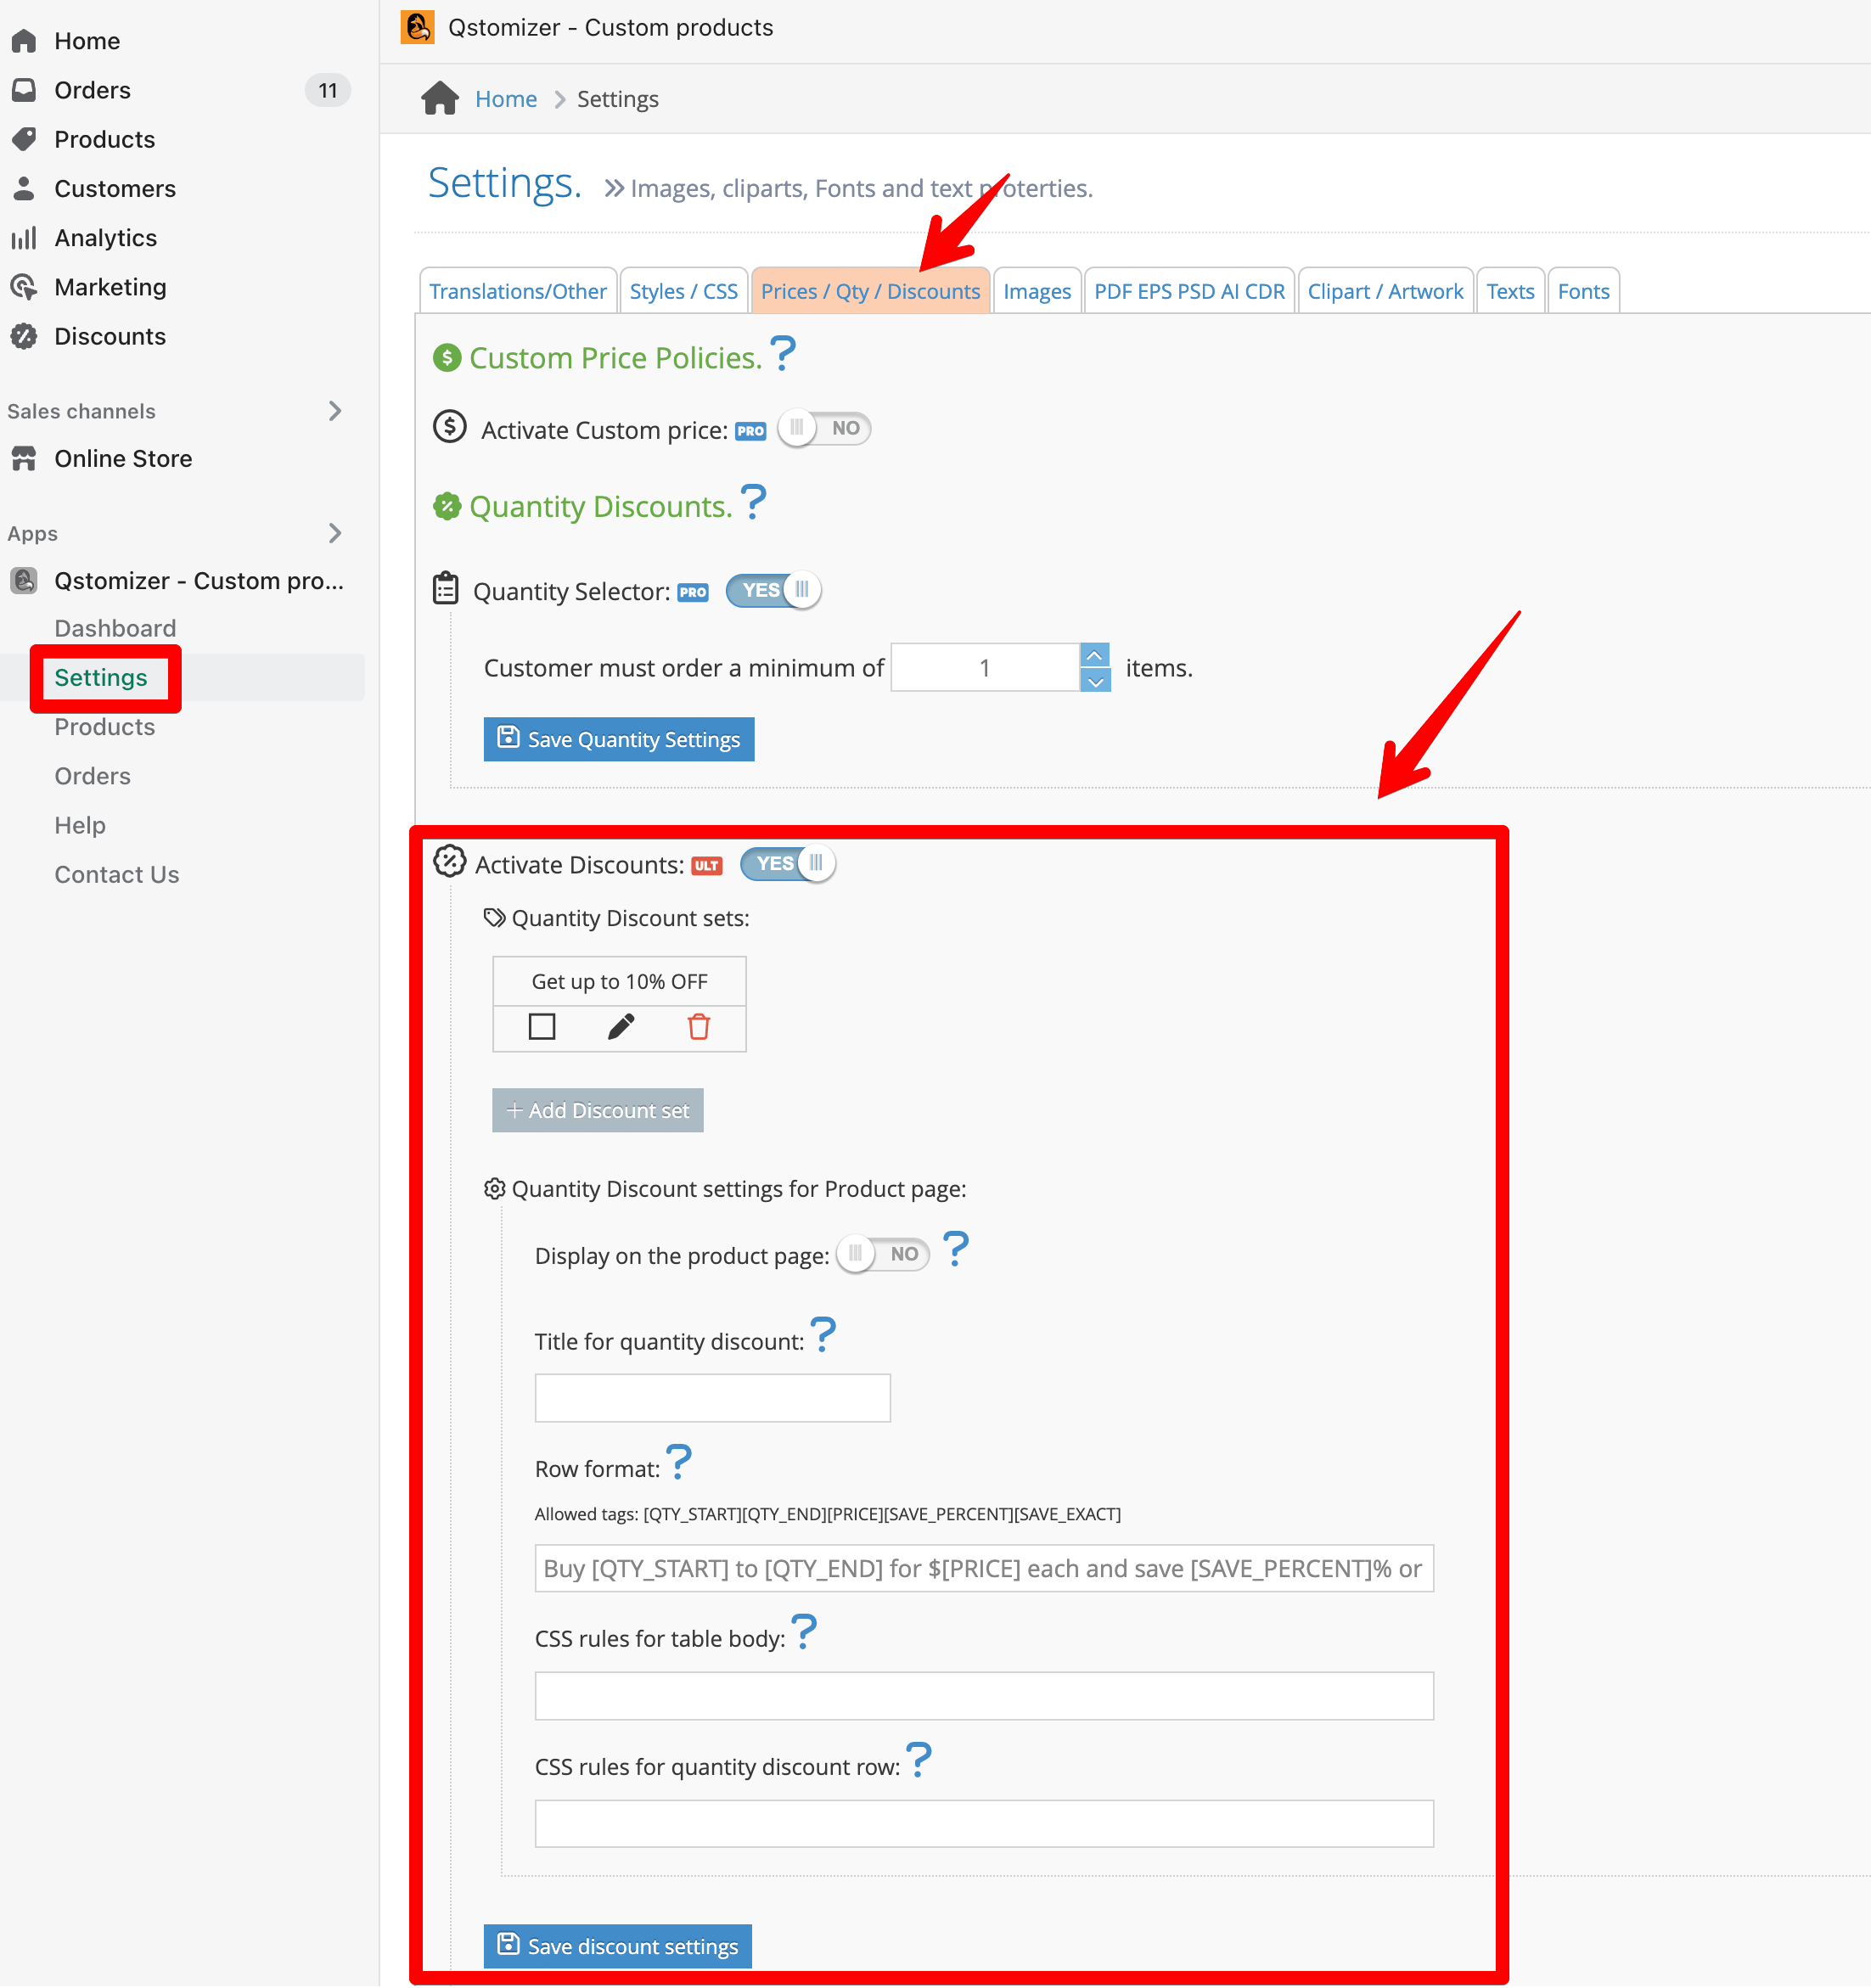Open Dashboard in the Qstomizer submenu

click(x=115, y=628)
